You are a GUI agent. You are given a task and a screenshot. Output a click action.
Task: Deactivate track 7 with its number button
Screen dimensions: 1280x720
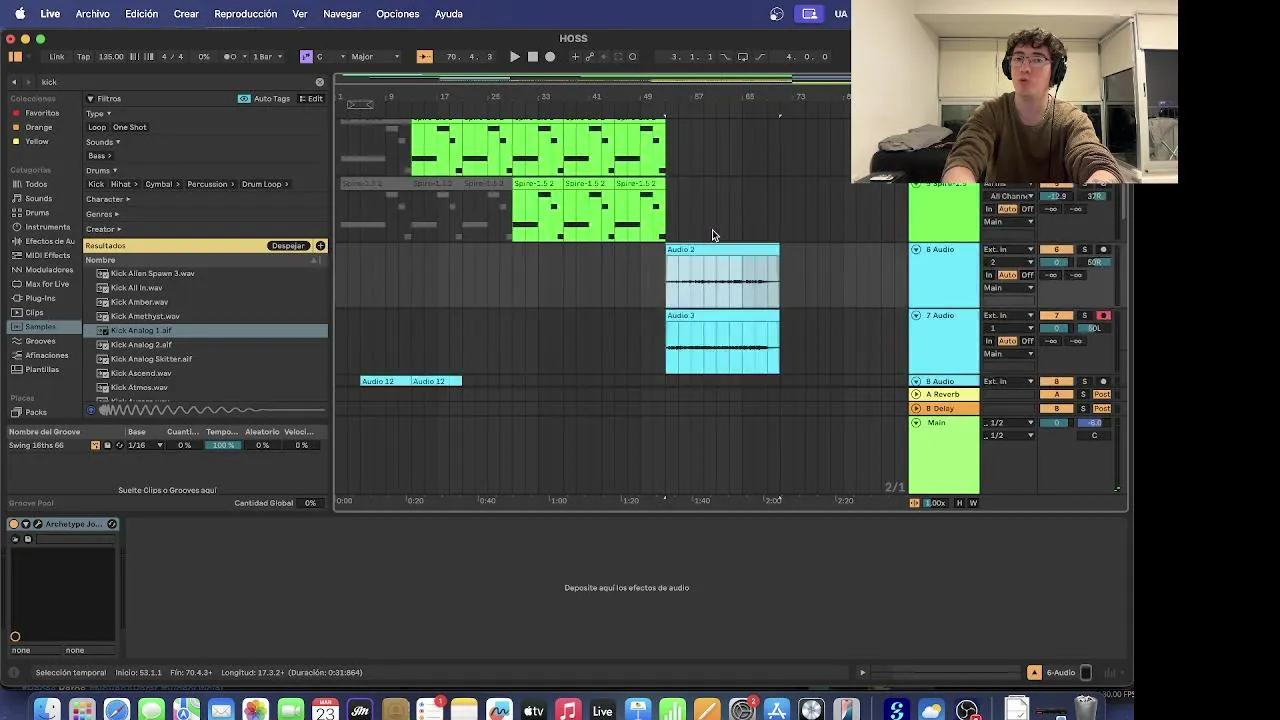click(x=1057, y=316)
